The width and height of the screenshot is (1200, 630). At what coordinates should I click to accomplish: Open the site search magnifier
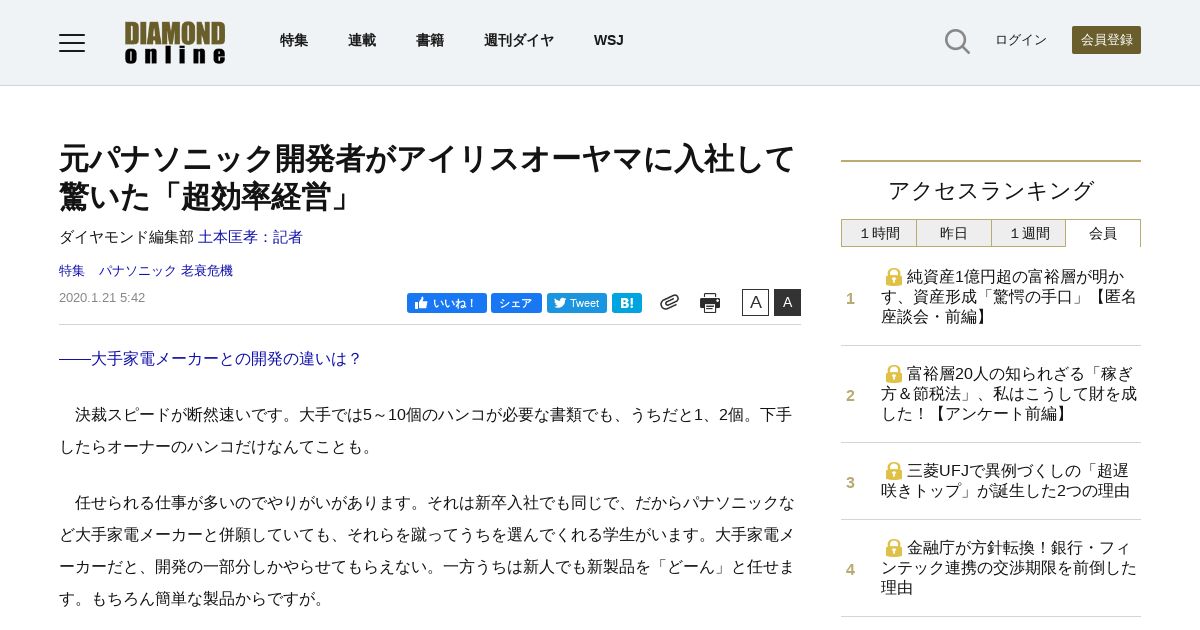(957, 41)
